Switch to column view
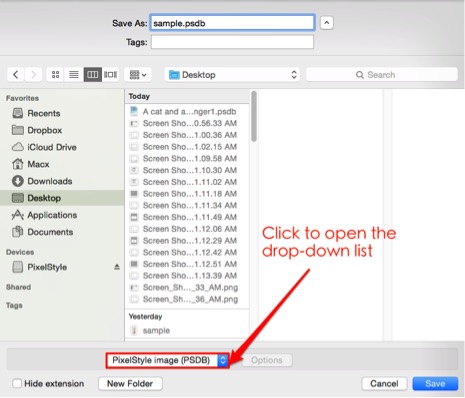This screenshot has width=465, height=398. click(x=92, y=75)
